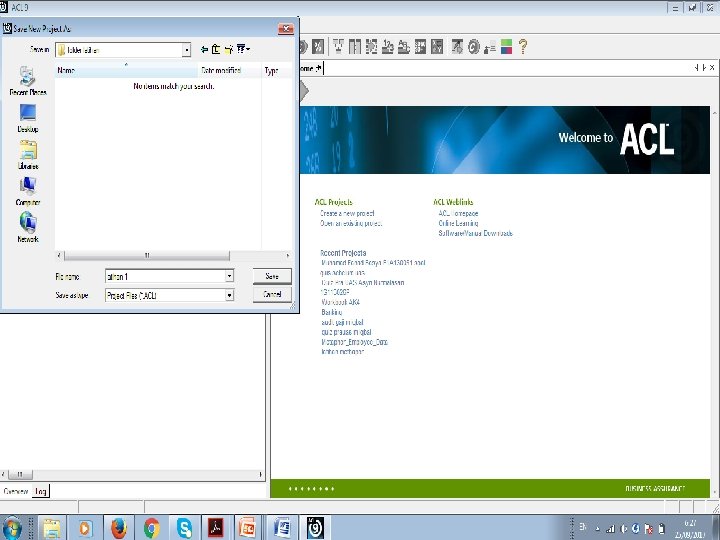This screenshot has height=540, width=720.
Task: Open Skype from the taskbar
Action: pos(184,528)
